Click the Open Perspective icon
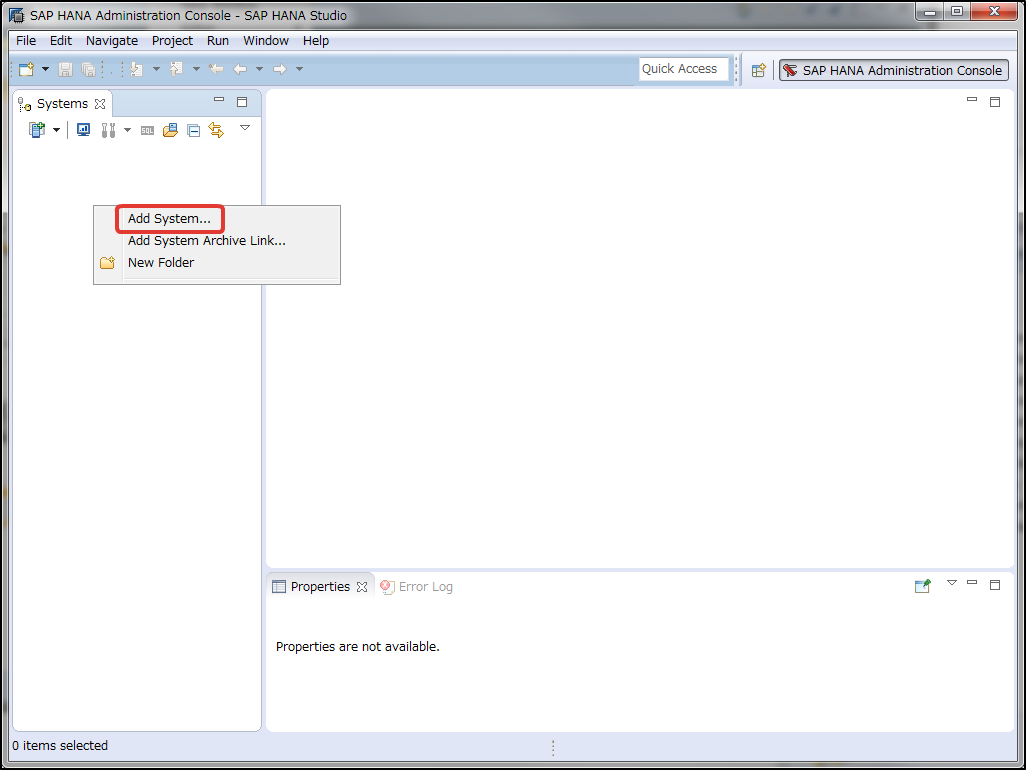 click(x=758, y=71)
